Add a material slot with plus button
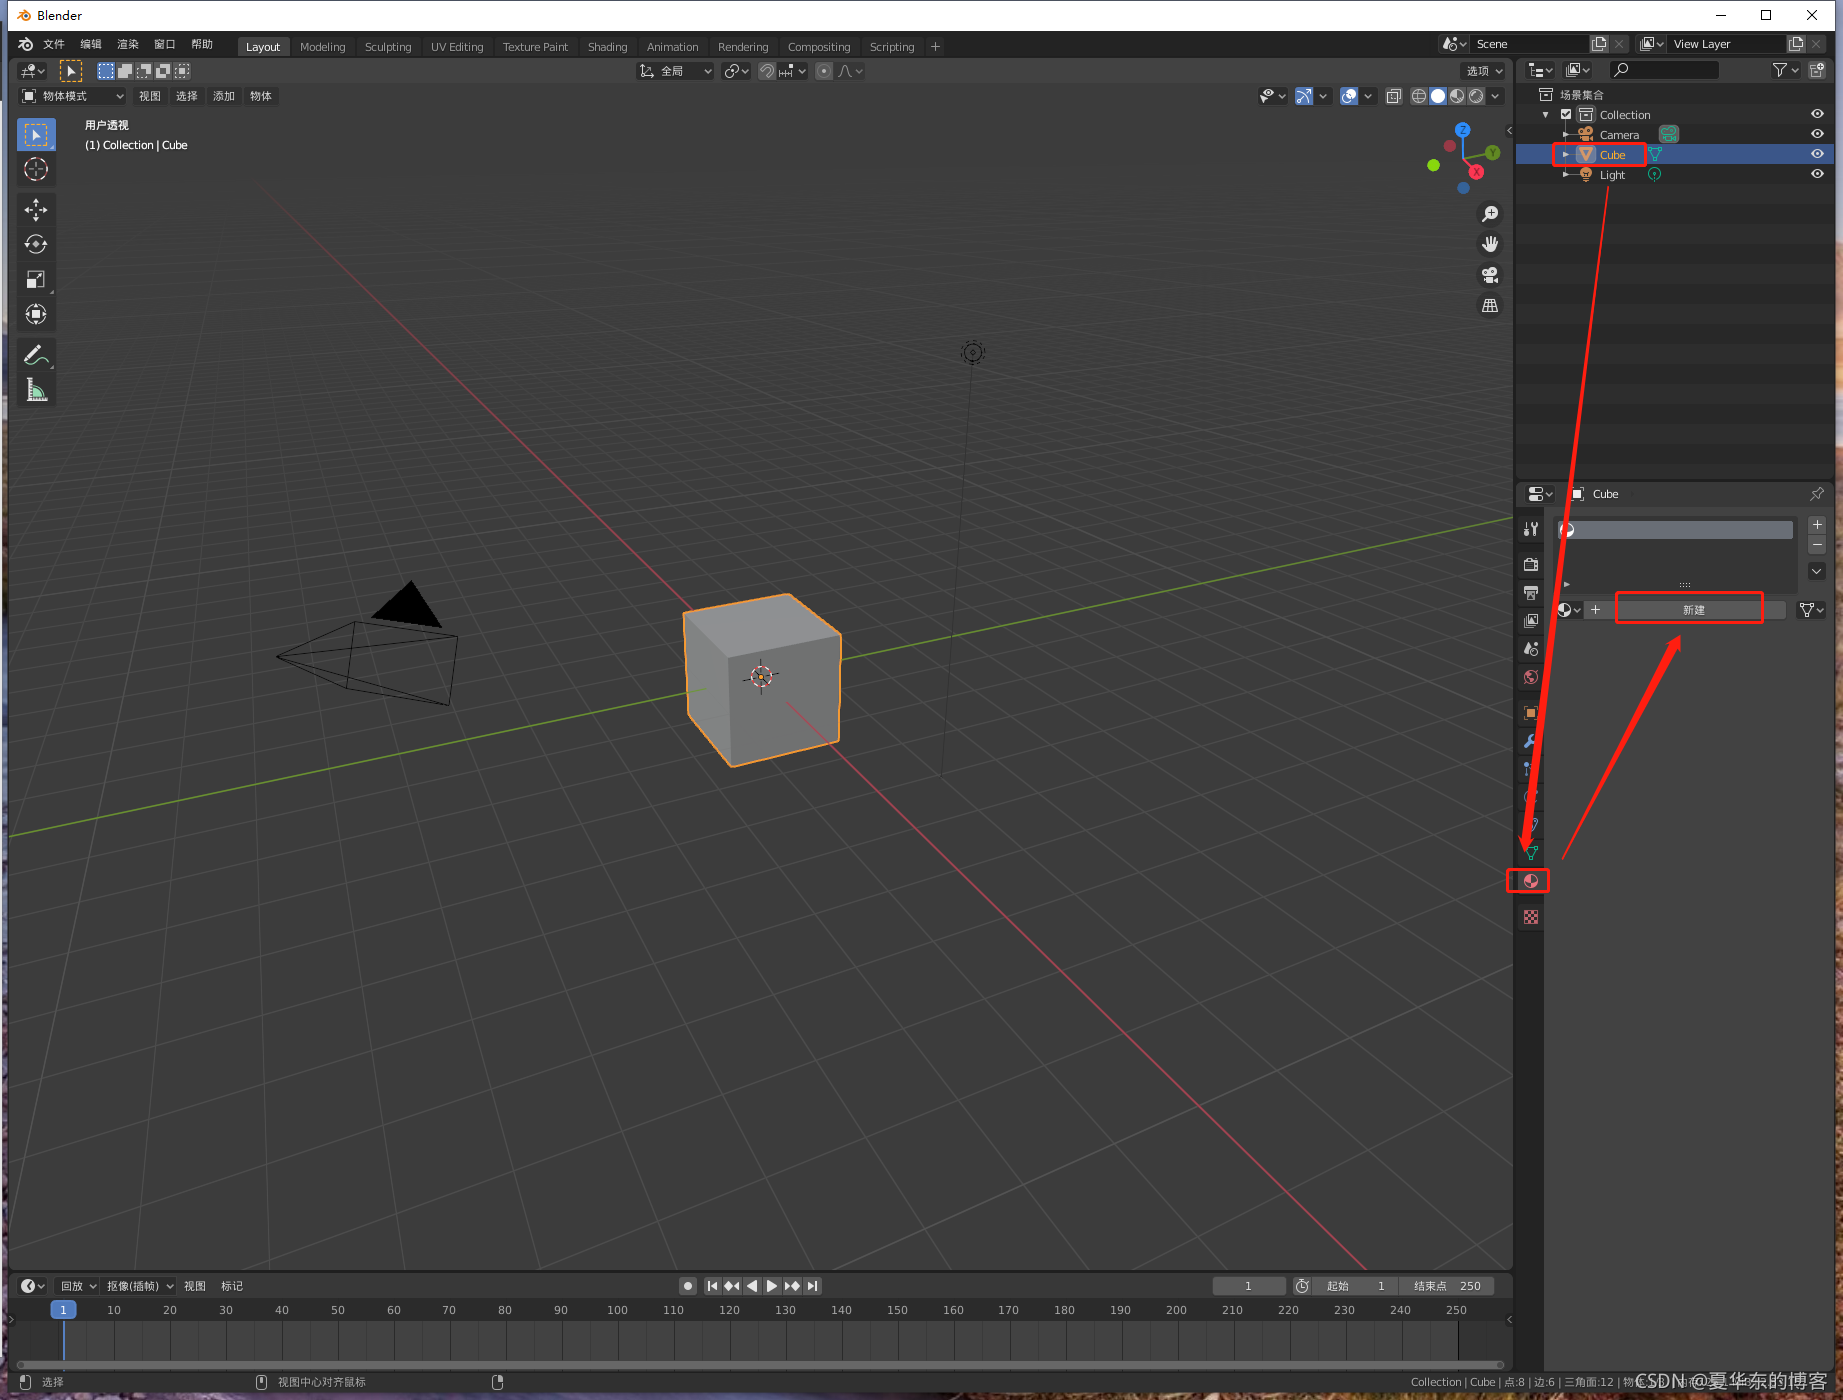 tap(1817, 525)
